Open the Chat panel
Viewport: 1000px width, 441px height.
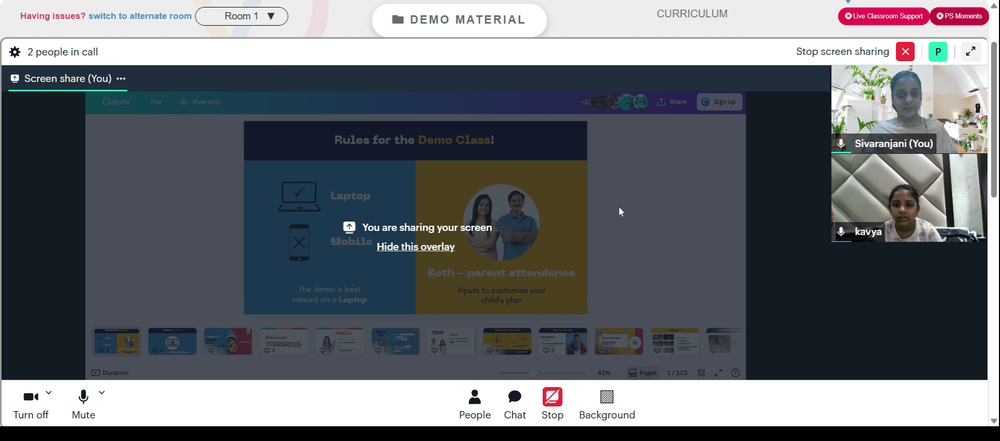click(515, 405)
